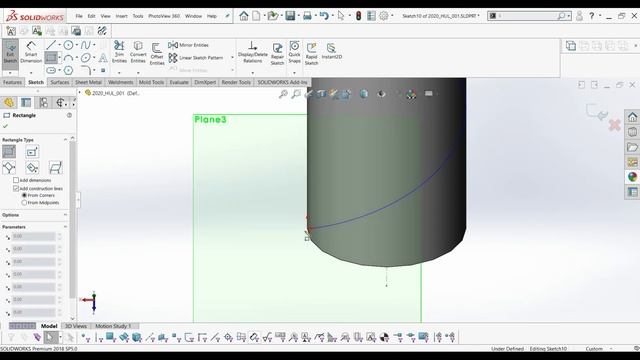This screenshot has width=640, height=360.
Task: Click the Print icon
Action: tap(307, 16)
